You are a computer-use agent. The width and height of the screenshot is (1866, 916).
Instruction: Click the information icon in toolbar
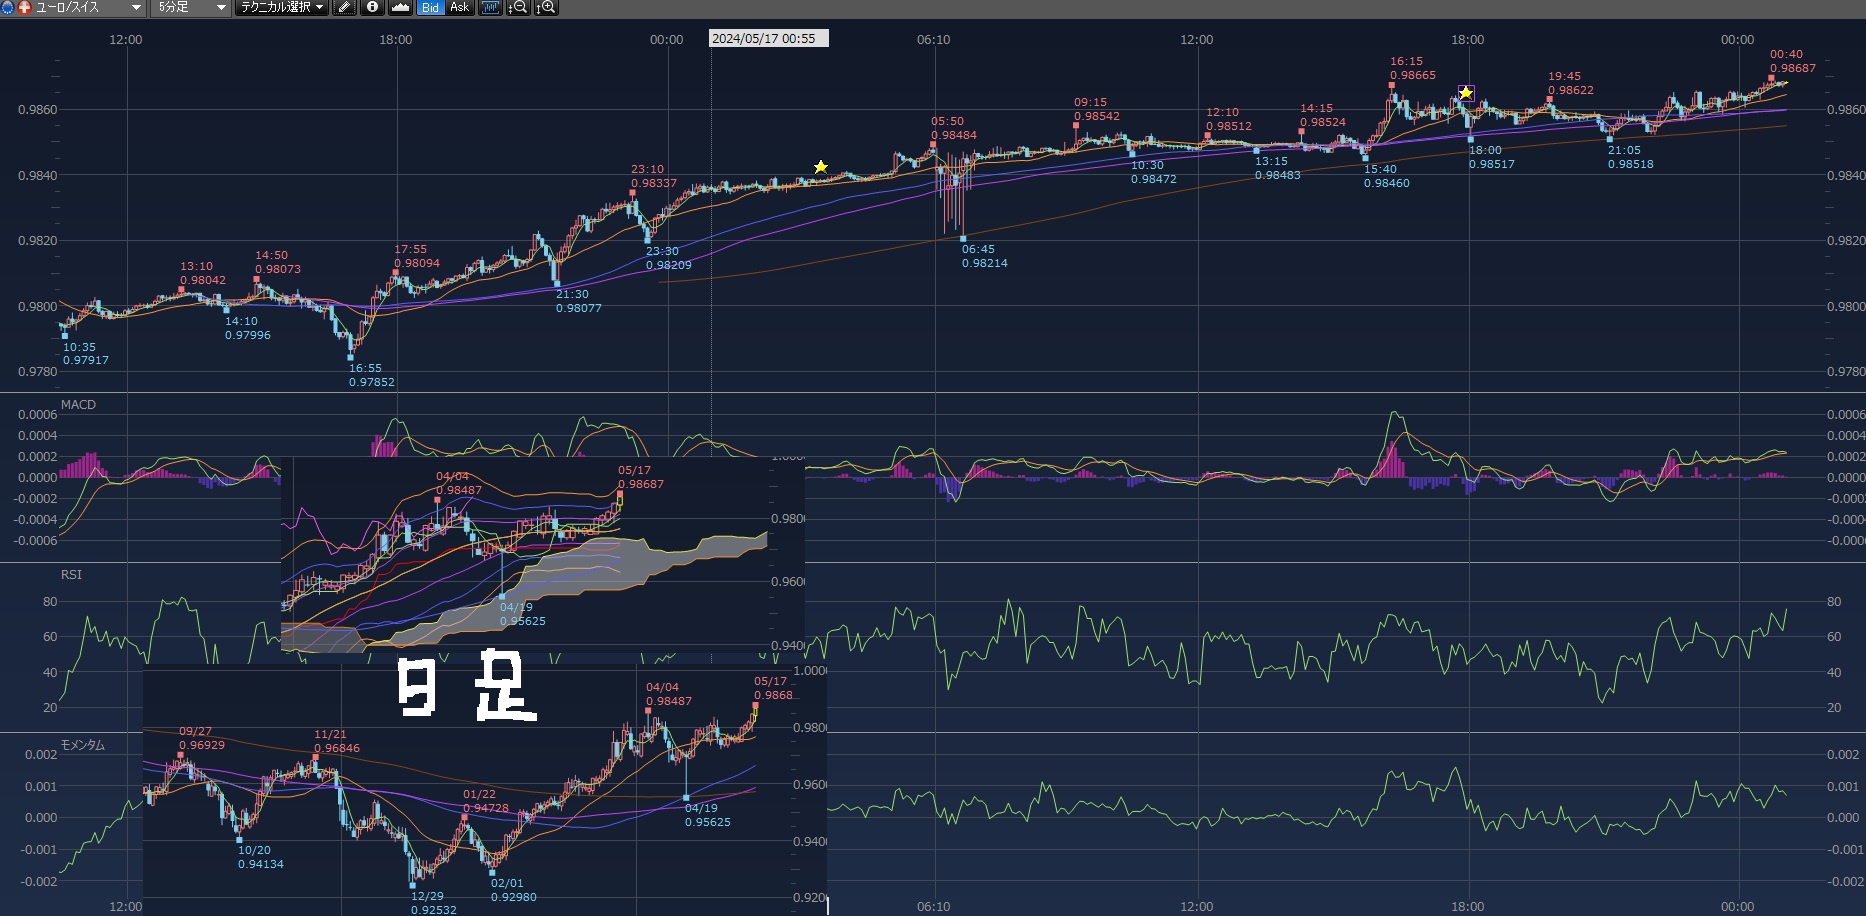tap(372, 8)
